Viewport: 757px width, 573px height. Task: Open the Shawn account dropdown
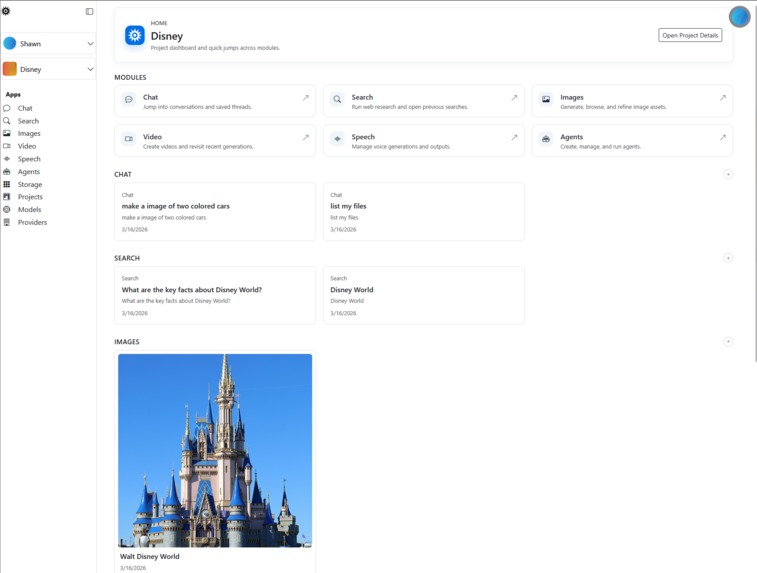click(x=49, y=43)
